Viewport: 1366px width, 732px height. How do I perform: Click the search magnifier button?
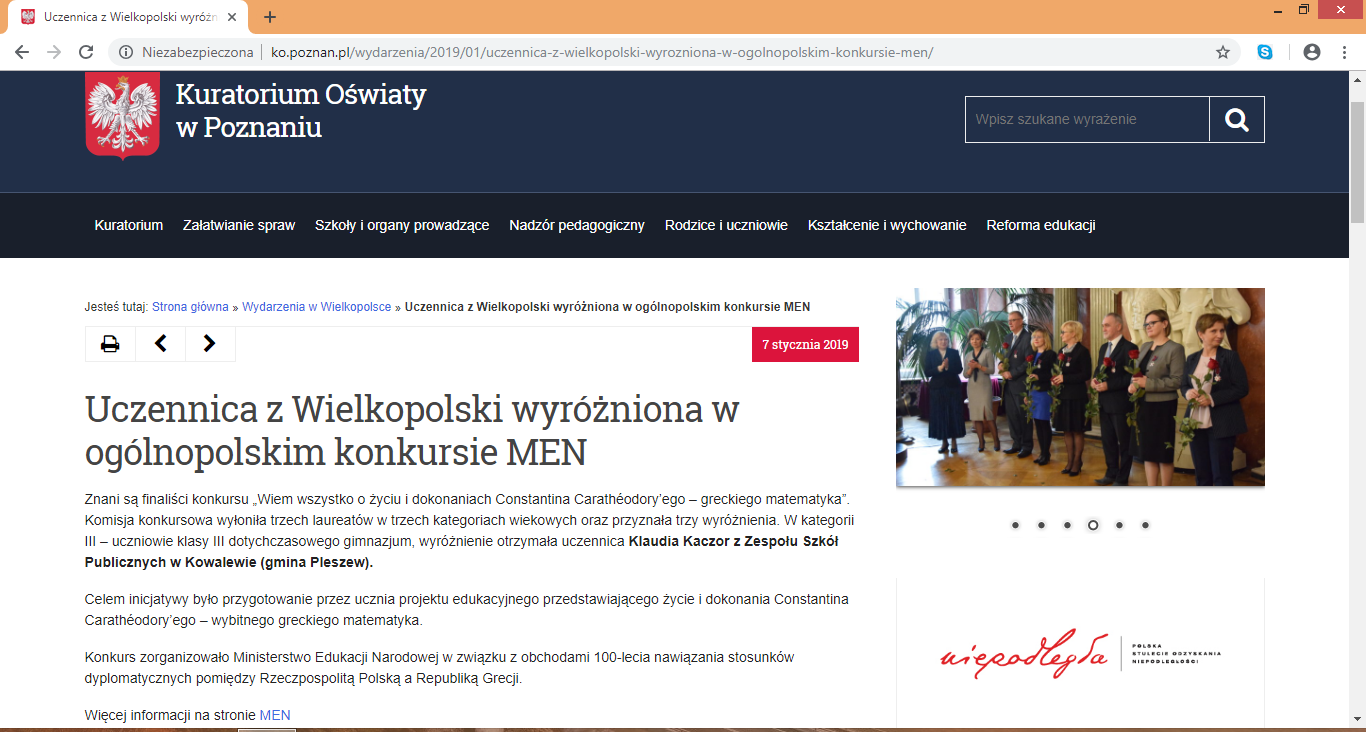tap(1237, 120)
